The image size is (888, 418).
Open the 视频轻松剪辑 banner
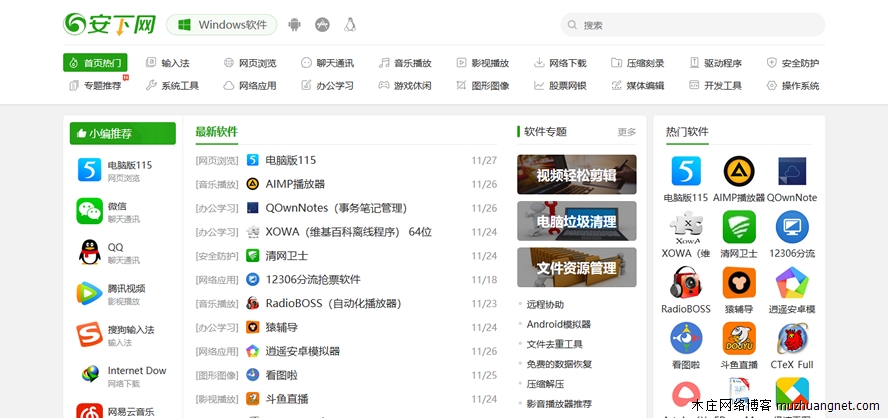click(x=577, y=174)
